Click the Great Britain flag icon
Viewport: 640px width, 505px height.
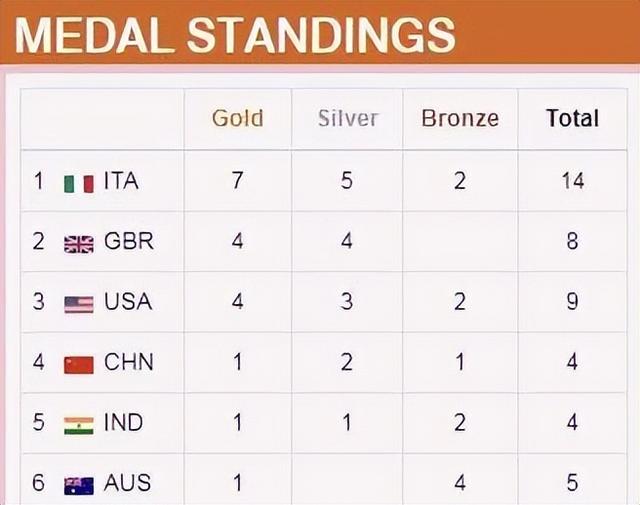click(x=79, y=244)
